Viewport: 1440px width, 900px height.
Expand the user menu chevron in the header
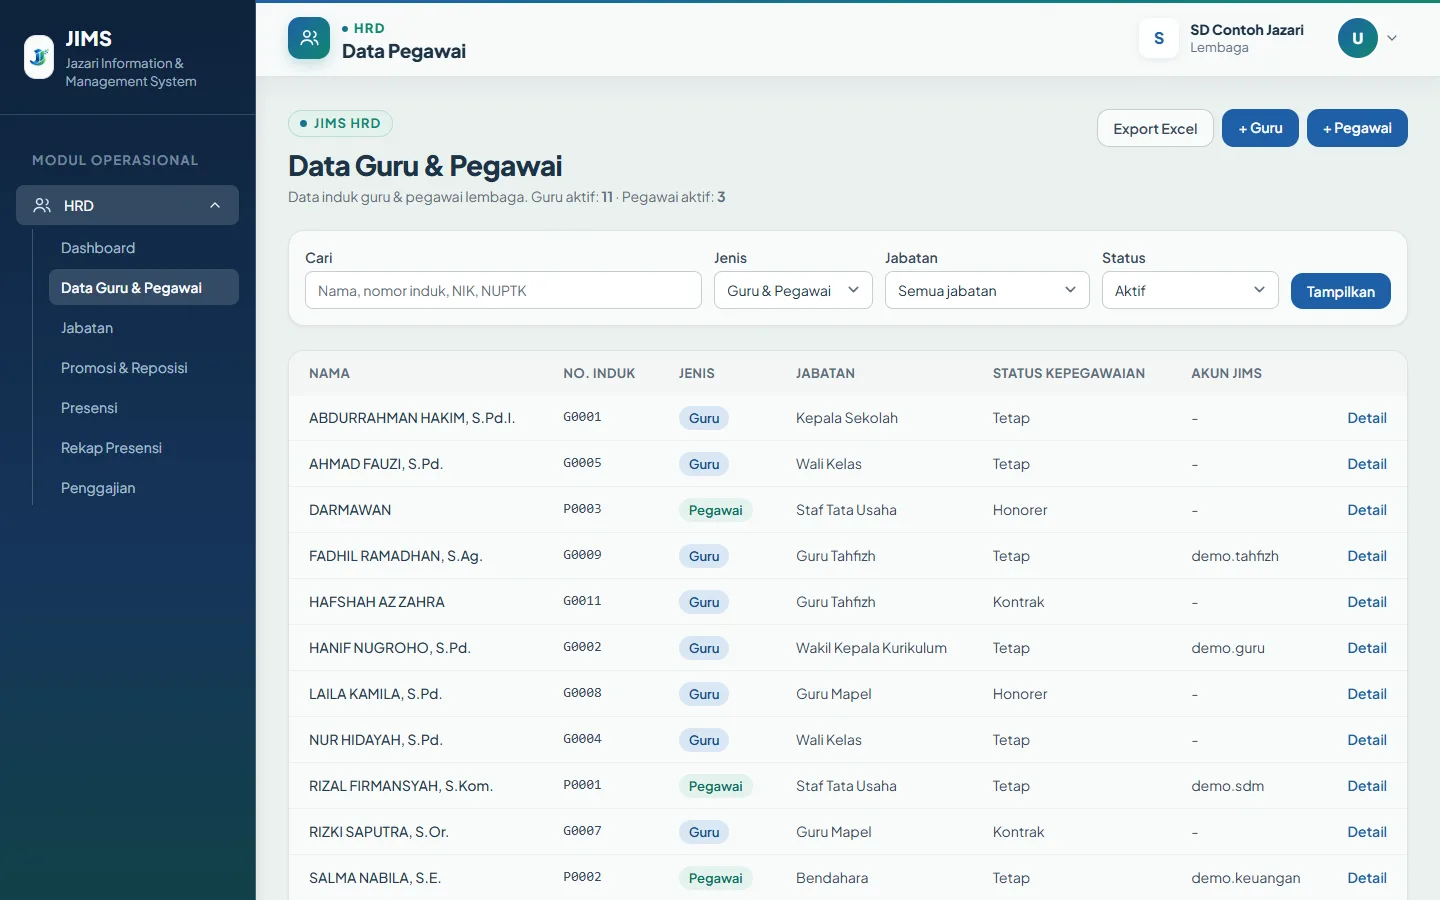(1392, 38)
